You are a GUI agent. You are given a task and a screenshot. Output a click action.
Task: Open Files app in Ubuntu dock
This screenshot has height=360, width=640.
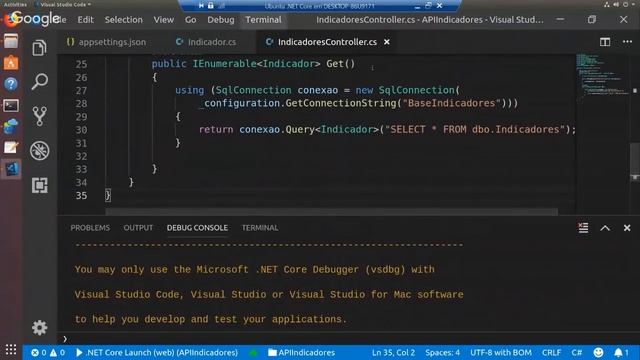[x=11, y=41]
